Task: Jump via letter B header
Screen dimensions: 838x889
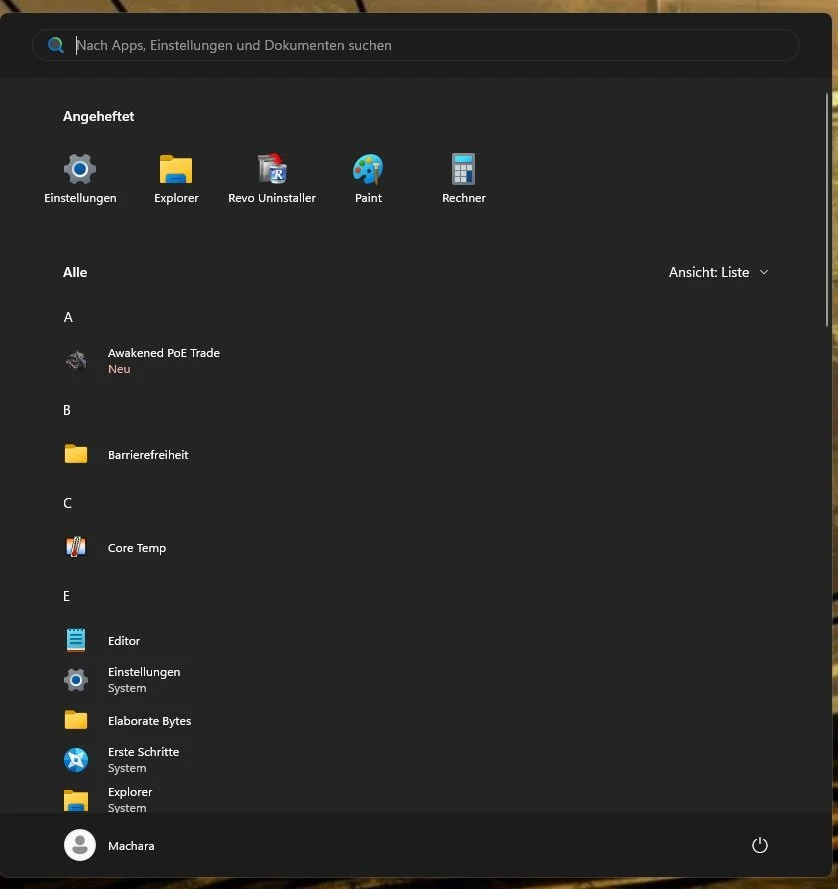Action: (67, 410)
